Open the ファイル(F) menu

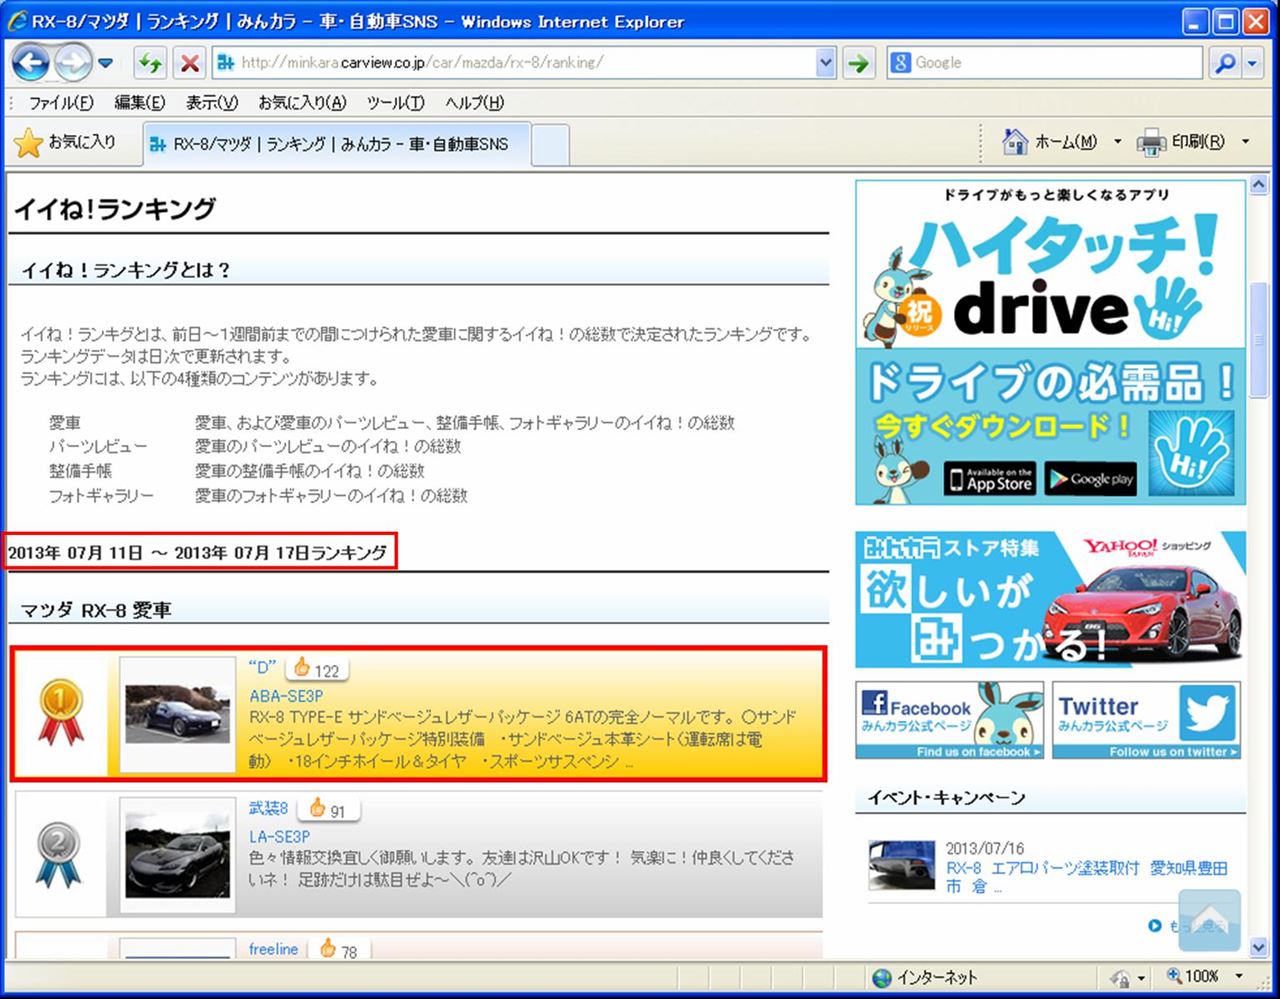61,103
